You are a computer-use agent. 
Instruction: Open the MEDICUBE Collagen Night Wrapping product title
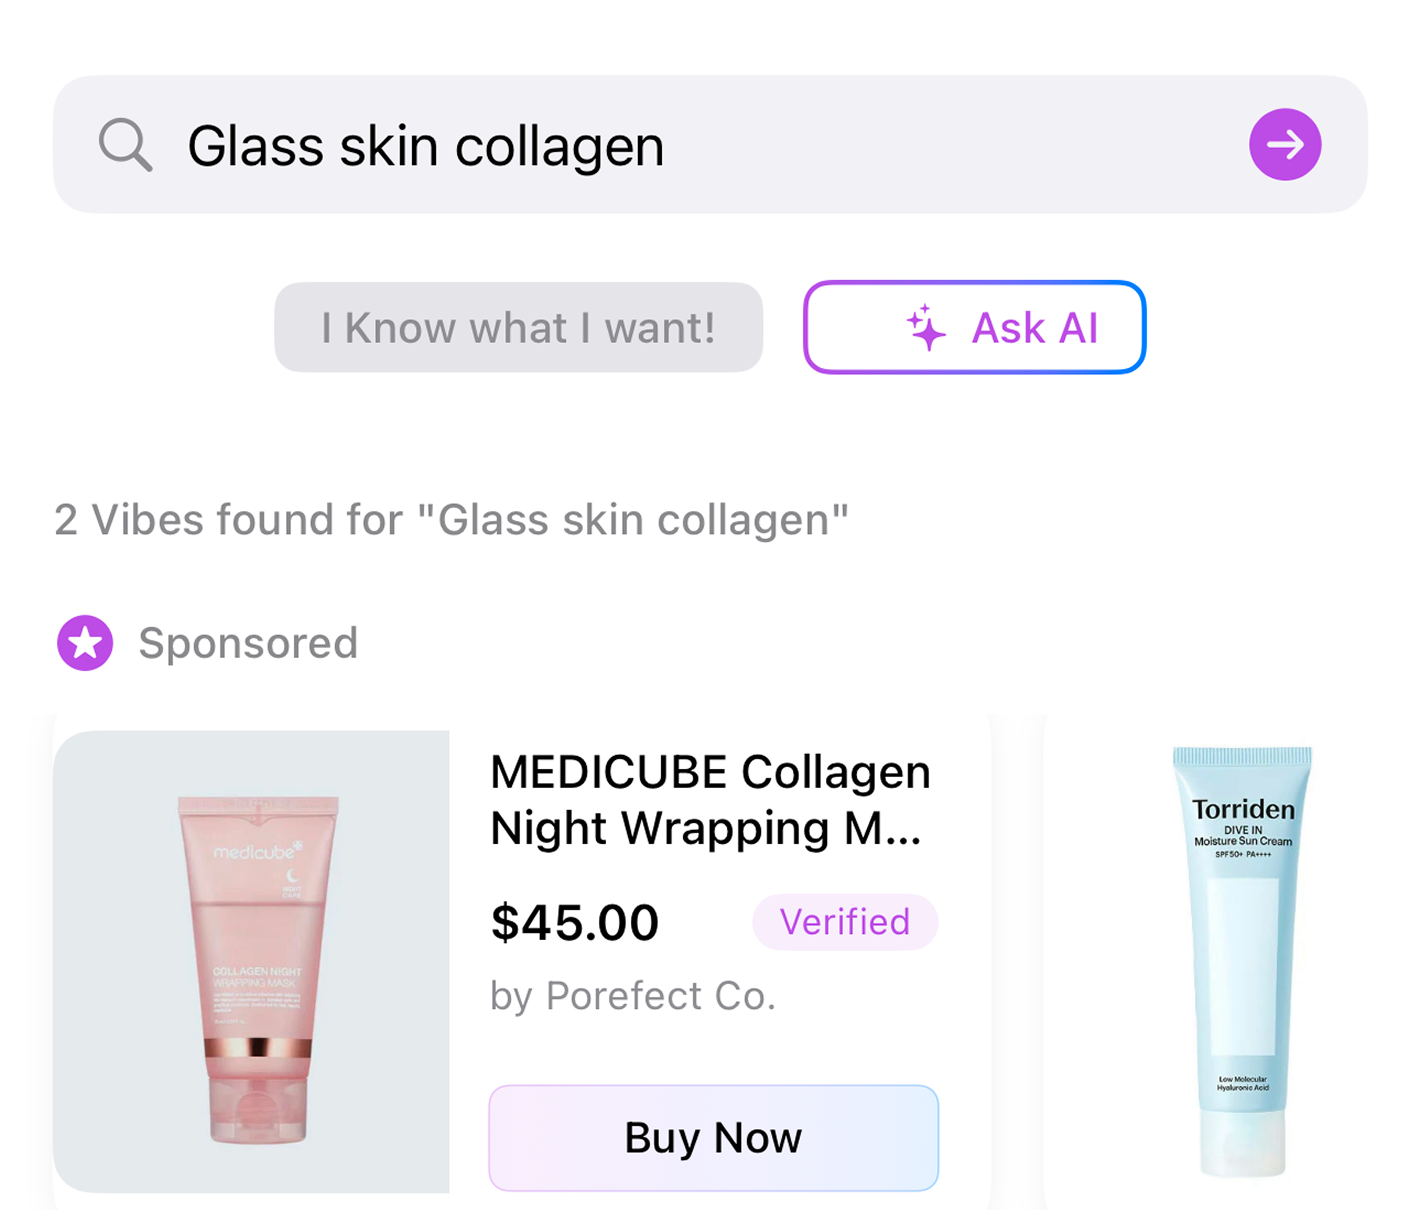pos(708,800)
